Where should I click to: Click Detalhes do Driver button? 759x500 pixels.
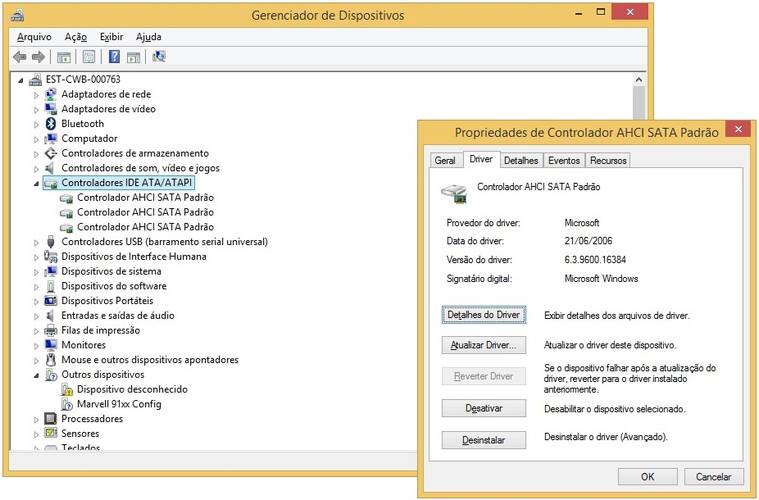484,315
